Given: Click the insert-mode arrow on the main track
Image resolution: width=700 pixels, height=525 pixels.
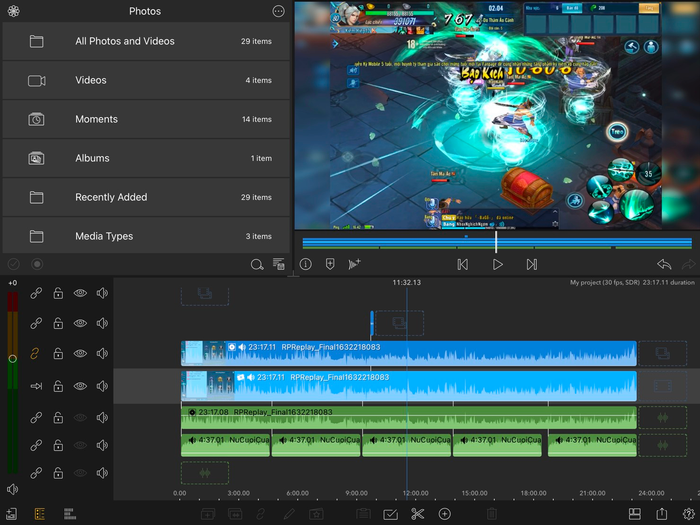Looking at the screenshot, I should pos(36,386).
